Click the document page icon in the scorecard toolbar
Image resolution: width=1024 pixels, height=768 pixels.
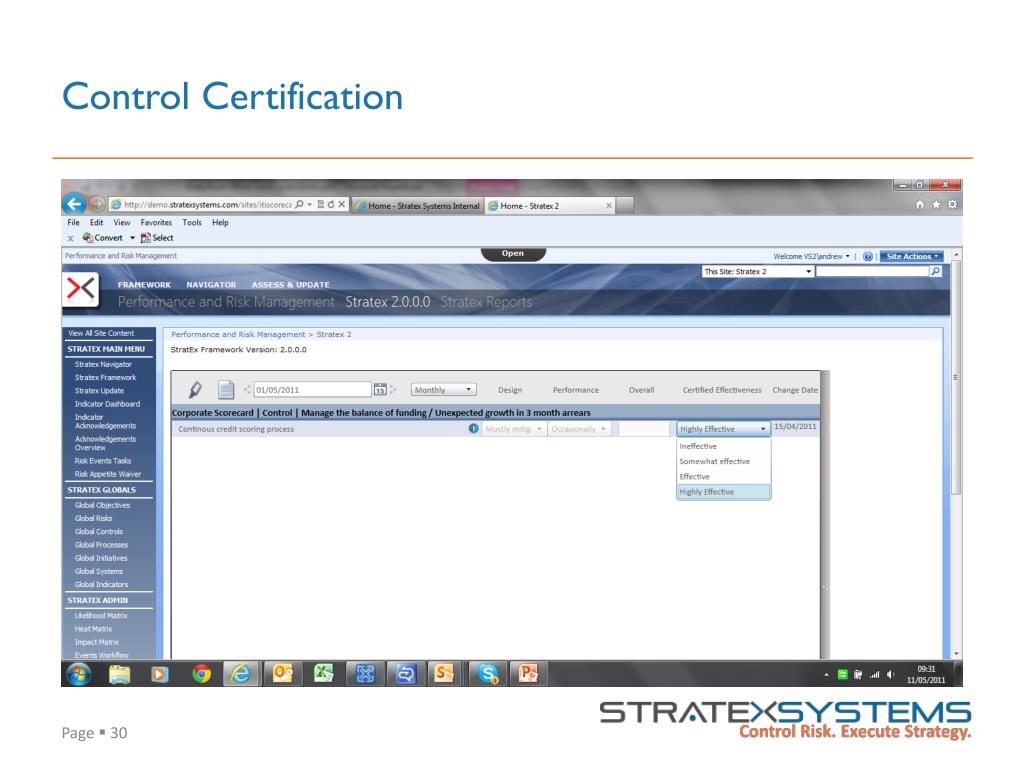(226, 390)
